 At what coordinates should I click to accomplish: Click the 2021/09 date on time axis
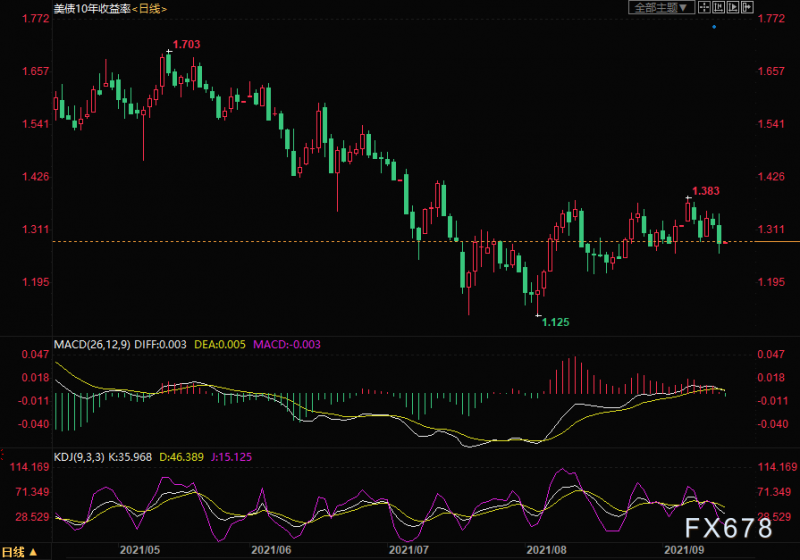pyautogui.click(x=681, y=549)
